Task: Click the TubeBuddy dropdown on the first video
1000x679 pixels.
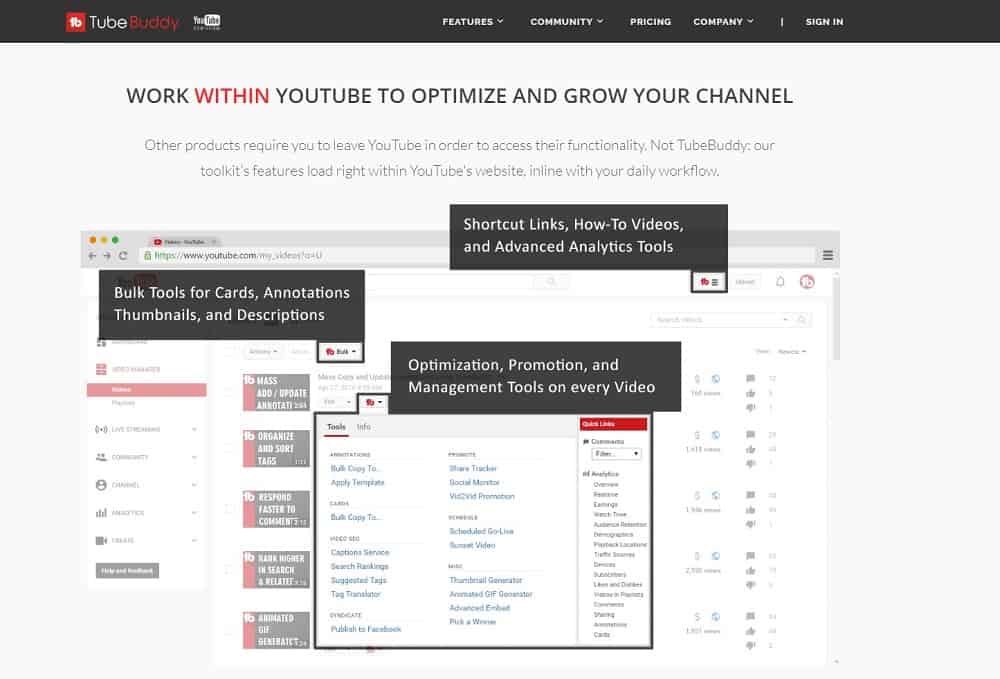Action: point(374,402)
